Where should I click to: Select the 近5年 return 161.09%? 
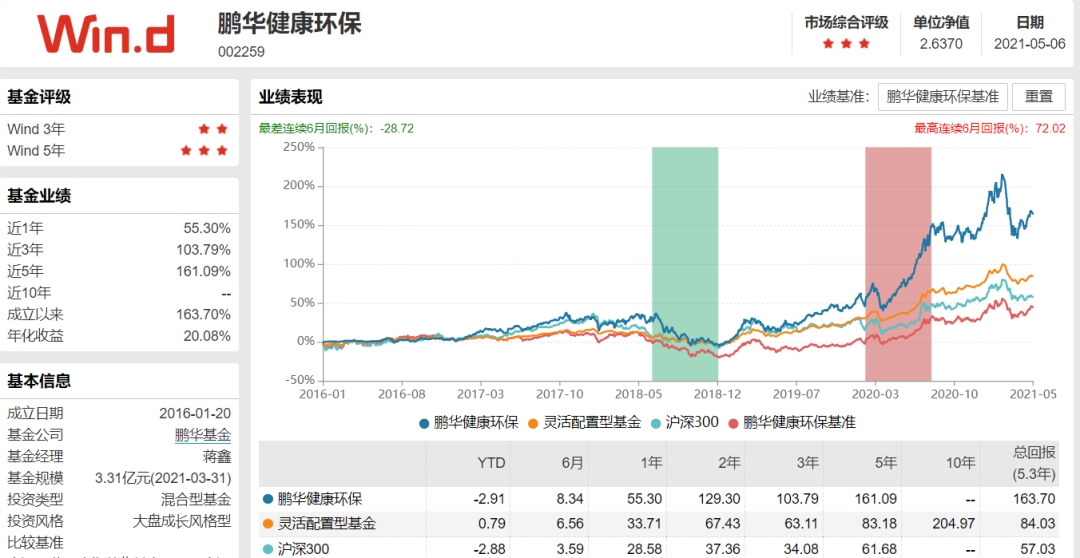204,271
